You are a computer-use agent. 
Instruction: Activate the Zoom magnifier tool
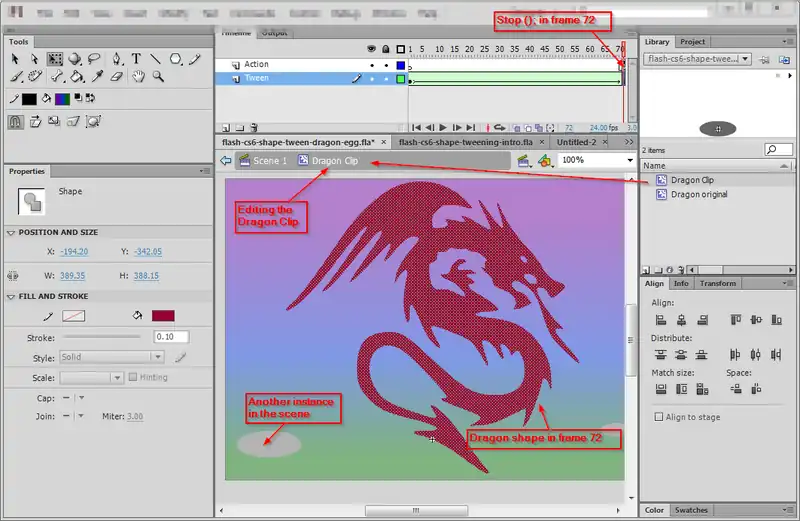click(158, 76)
